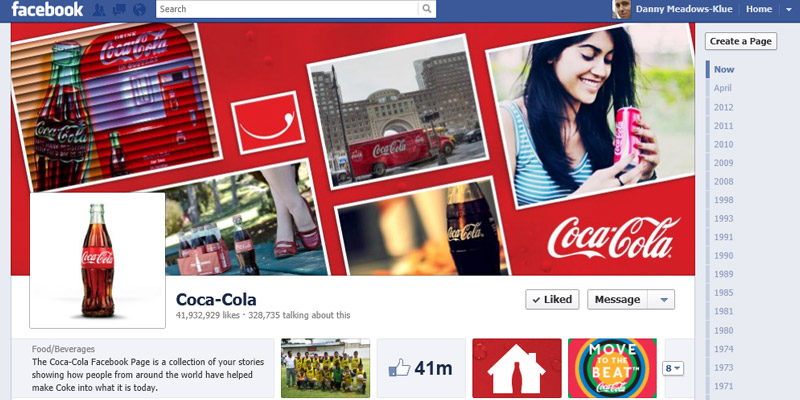
Task: Open the red house app tile
Action: (517, 368)
